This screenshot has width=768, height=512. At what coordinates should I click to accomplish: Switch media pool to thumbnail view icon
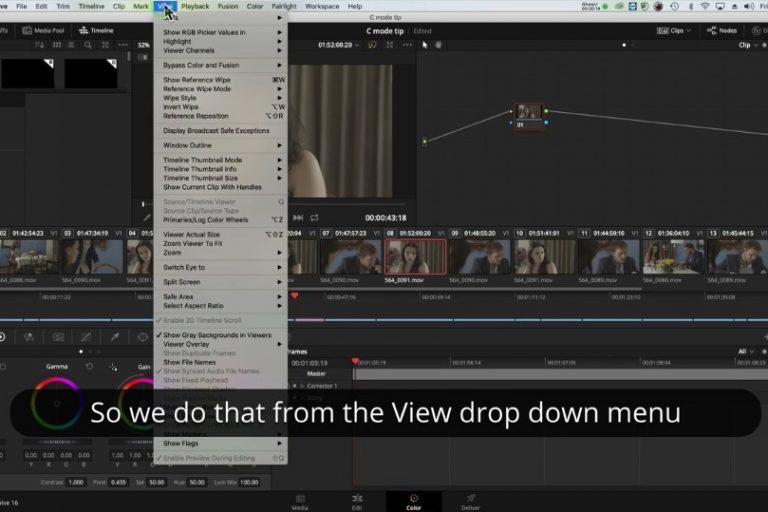[57, 45]
